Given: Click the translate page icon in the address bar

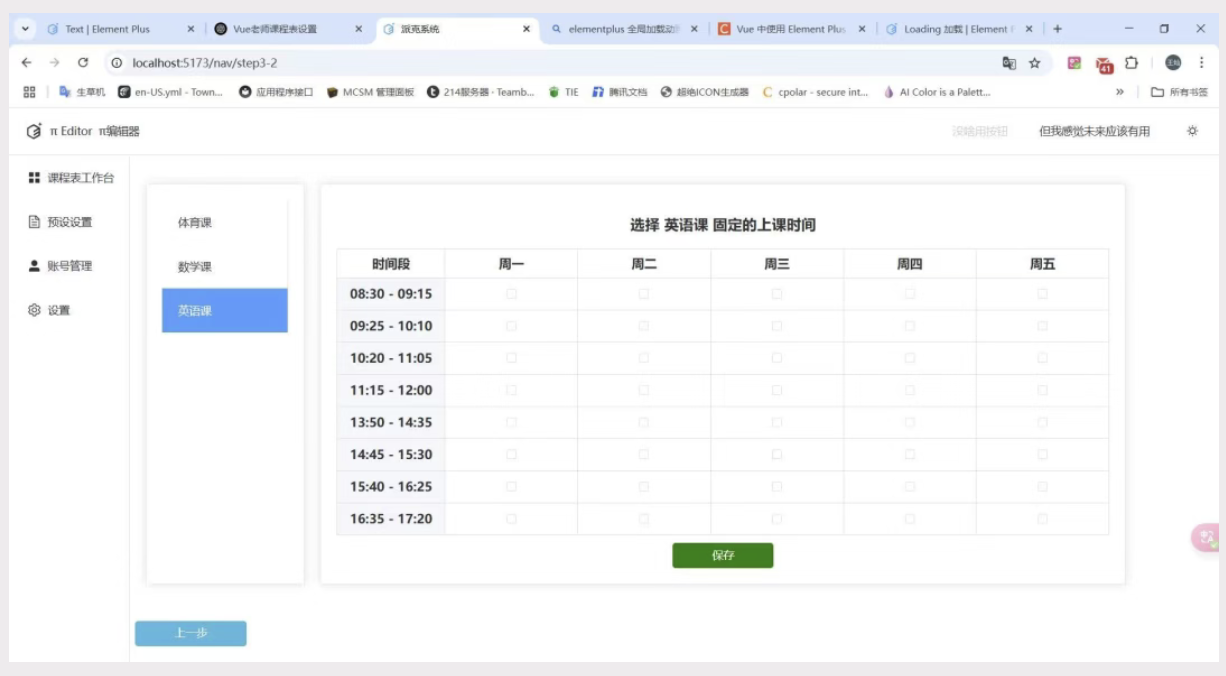Looking at the screenshot, I should [1009, 63].
